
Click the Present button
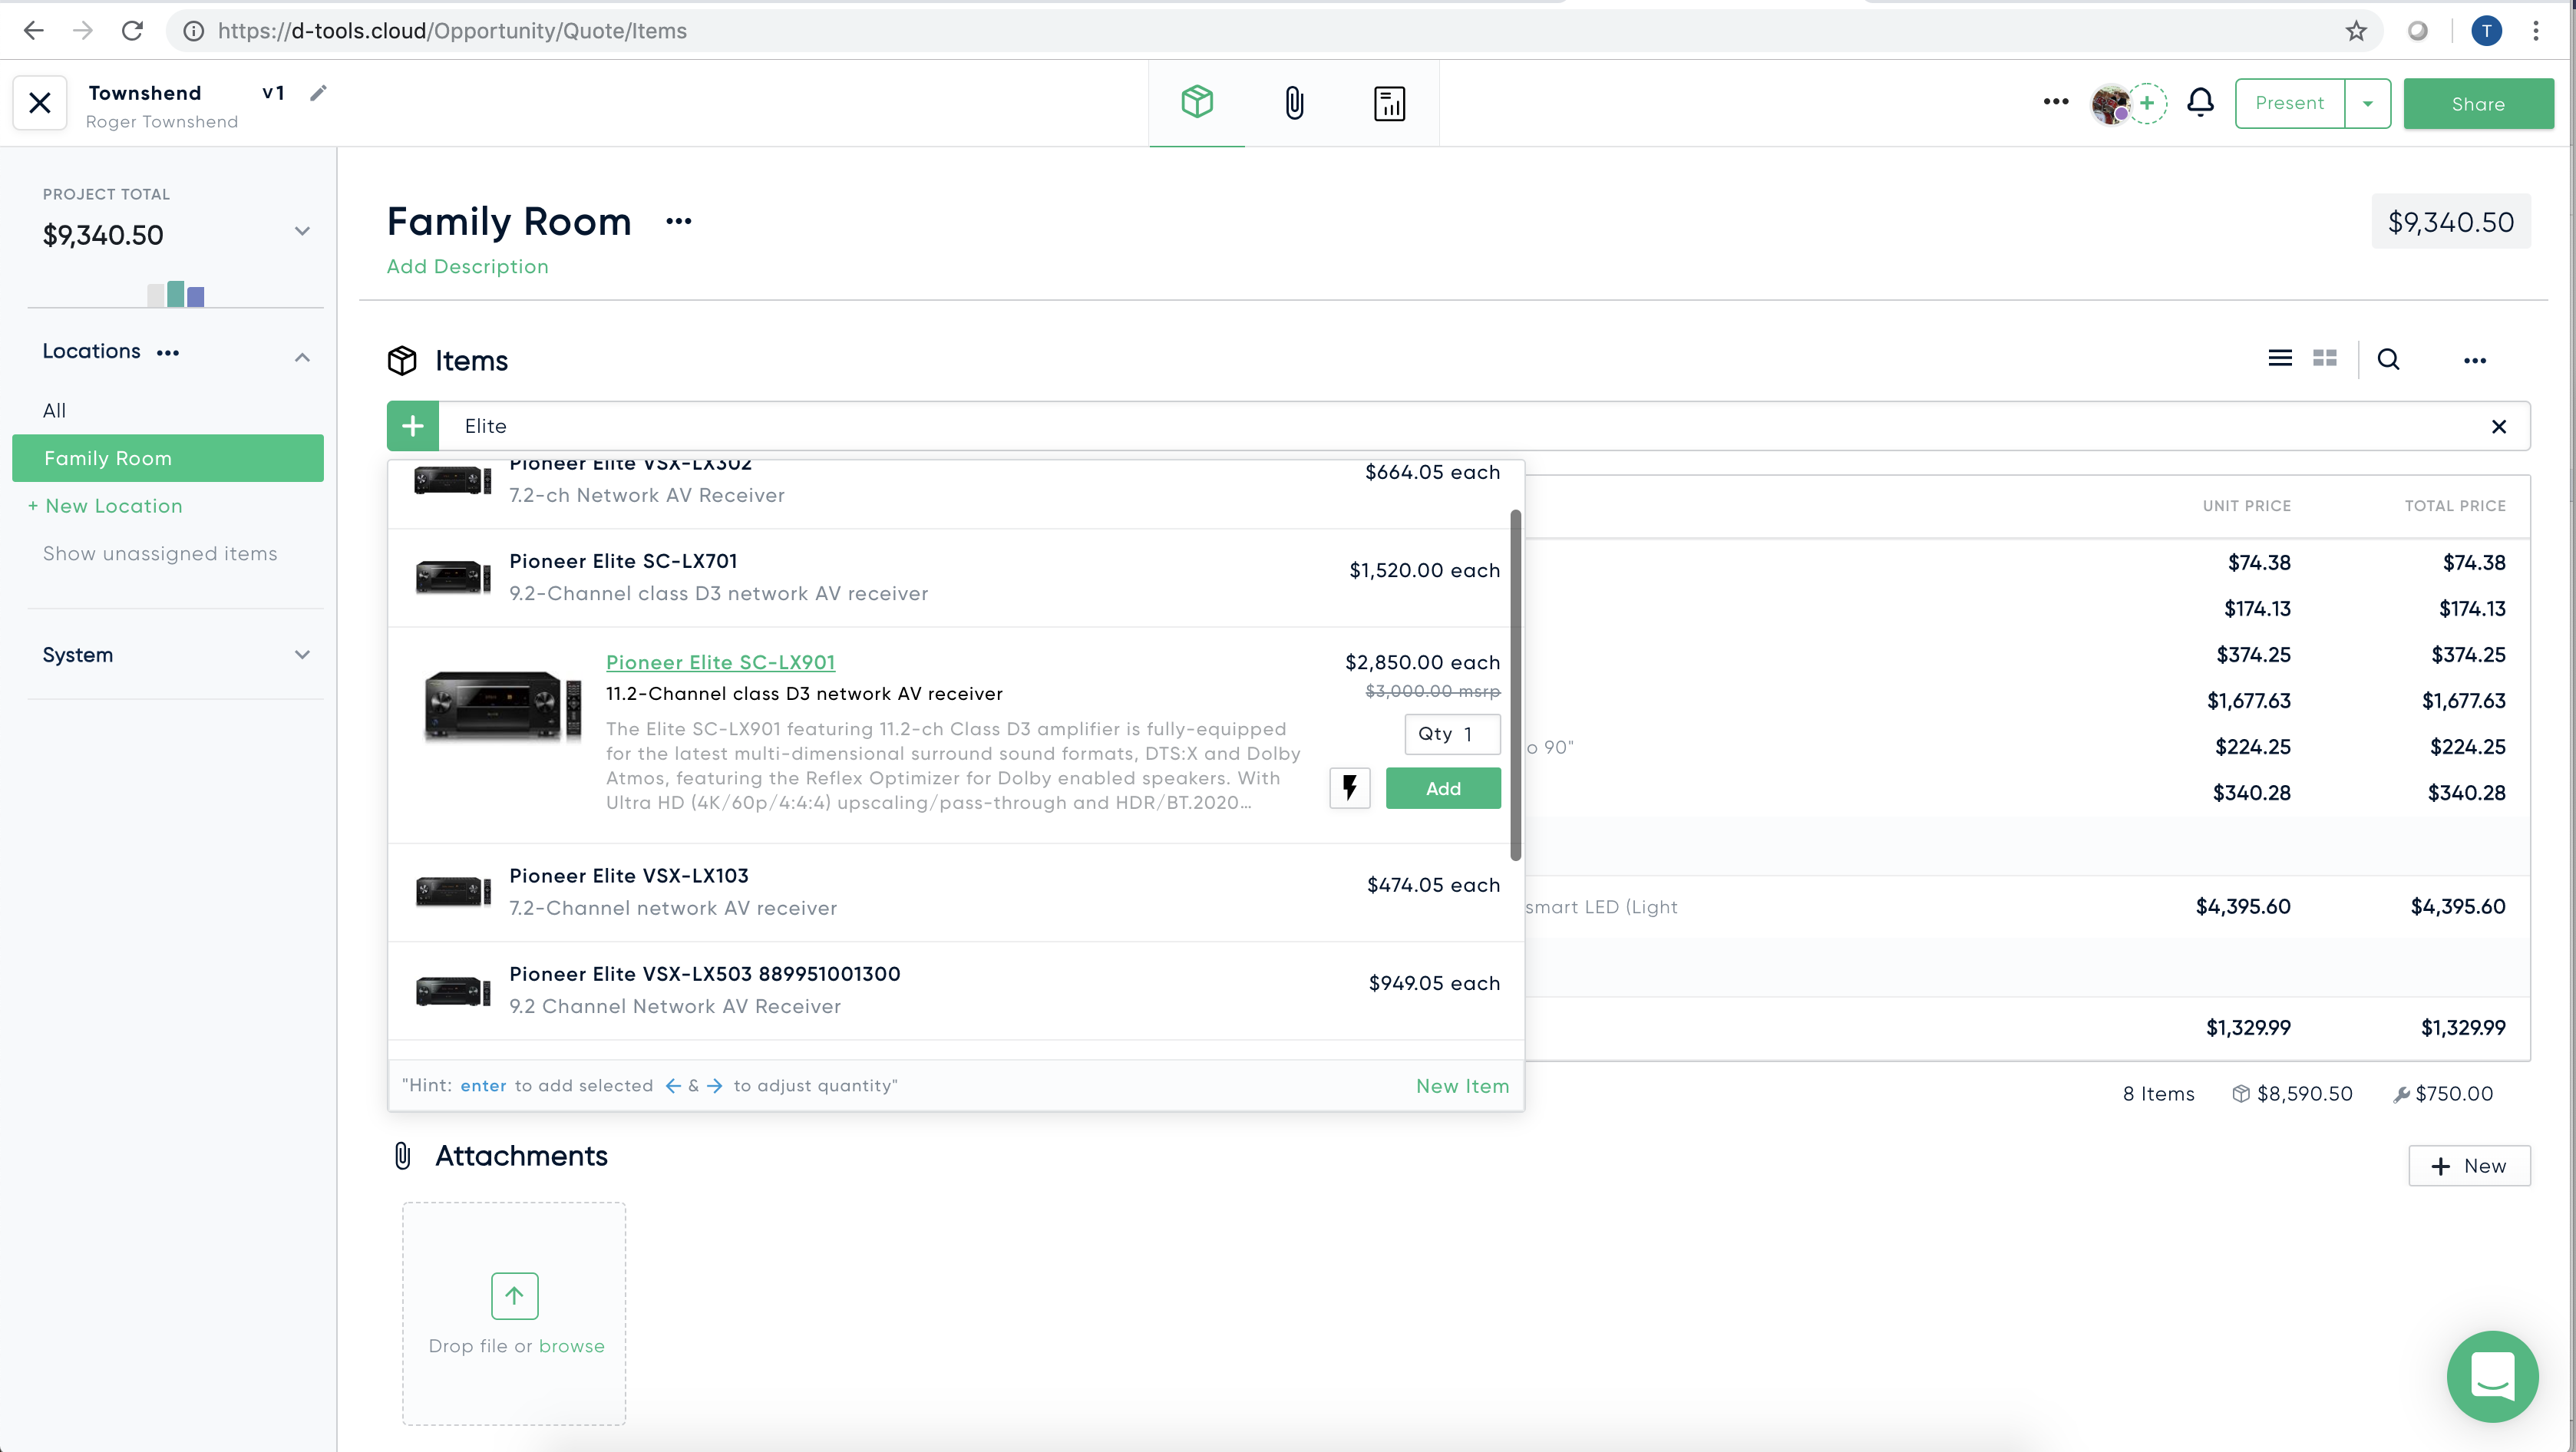(2290, 103)
